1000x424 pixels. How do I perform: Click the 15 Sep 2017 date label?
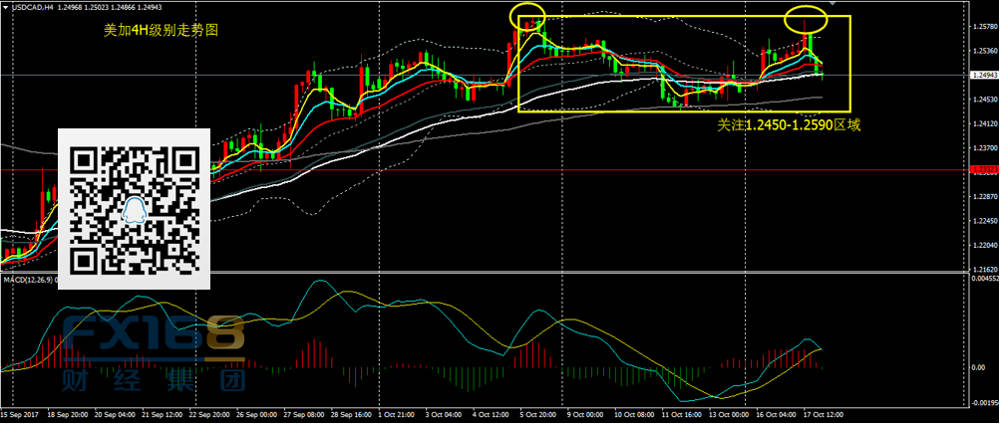[22, 413]
